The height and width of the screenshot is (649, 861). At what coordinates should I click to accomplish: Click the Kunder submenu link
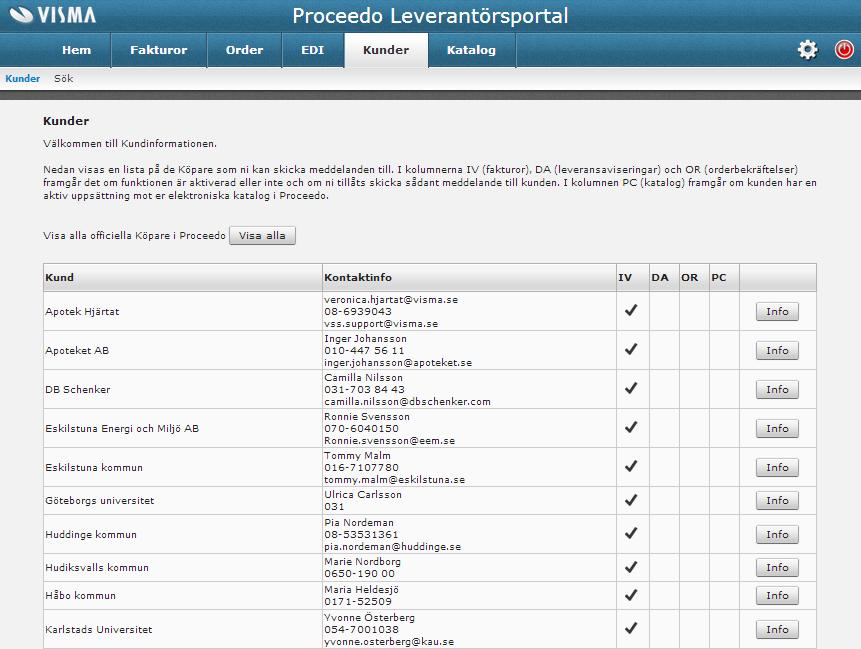(x=23, y=79)
